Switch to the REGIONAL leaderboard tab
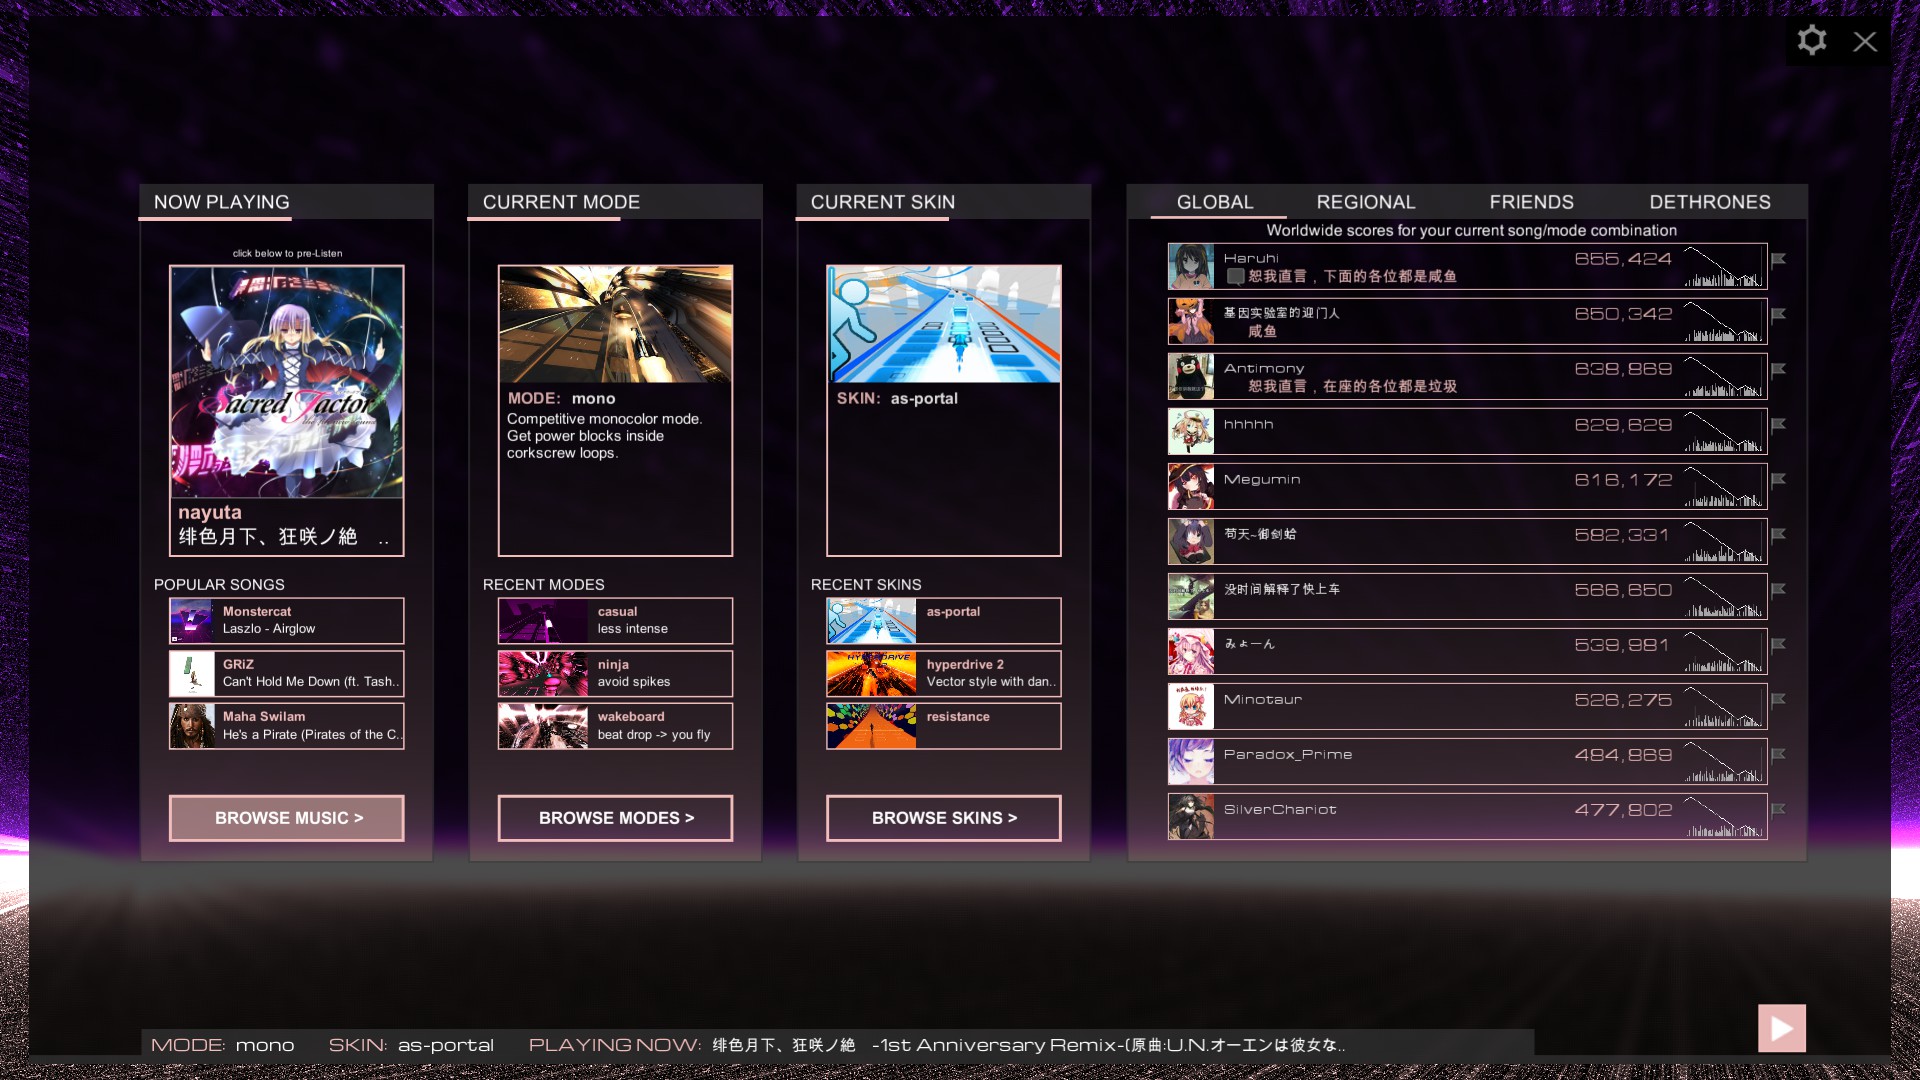 click(x=1366, y=202)
